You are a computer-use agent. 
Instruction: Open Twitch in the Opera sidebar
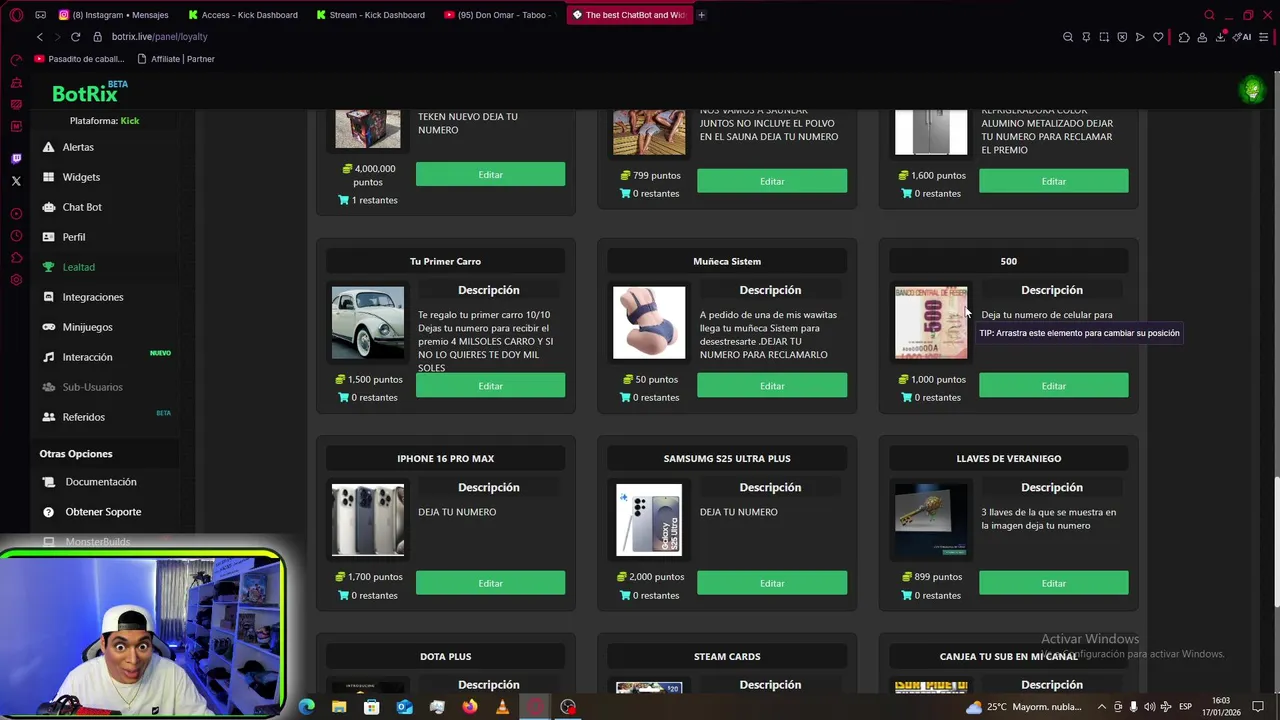coord(16,159)
